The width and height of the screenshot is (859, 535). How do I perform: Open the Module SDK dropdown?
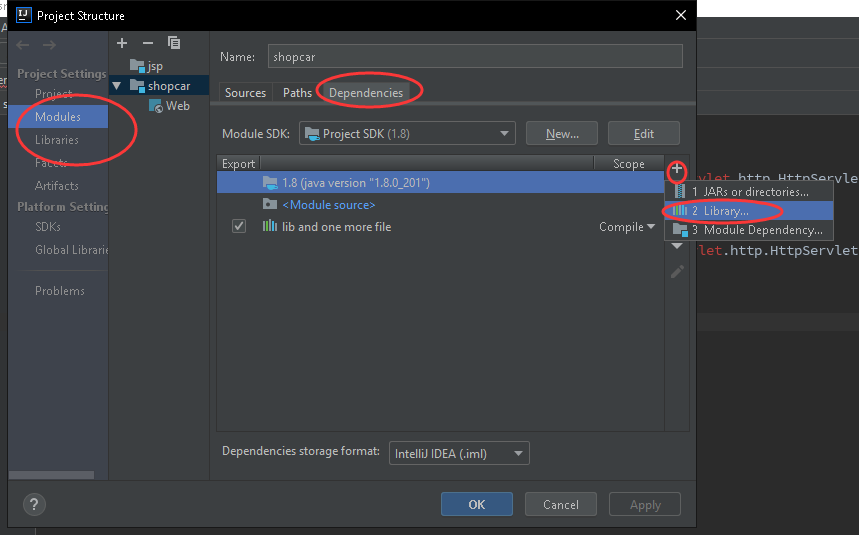coord(407,134)
